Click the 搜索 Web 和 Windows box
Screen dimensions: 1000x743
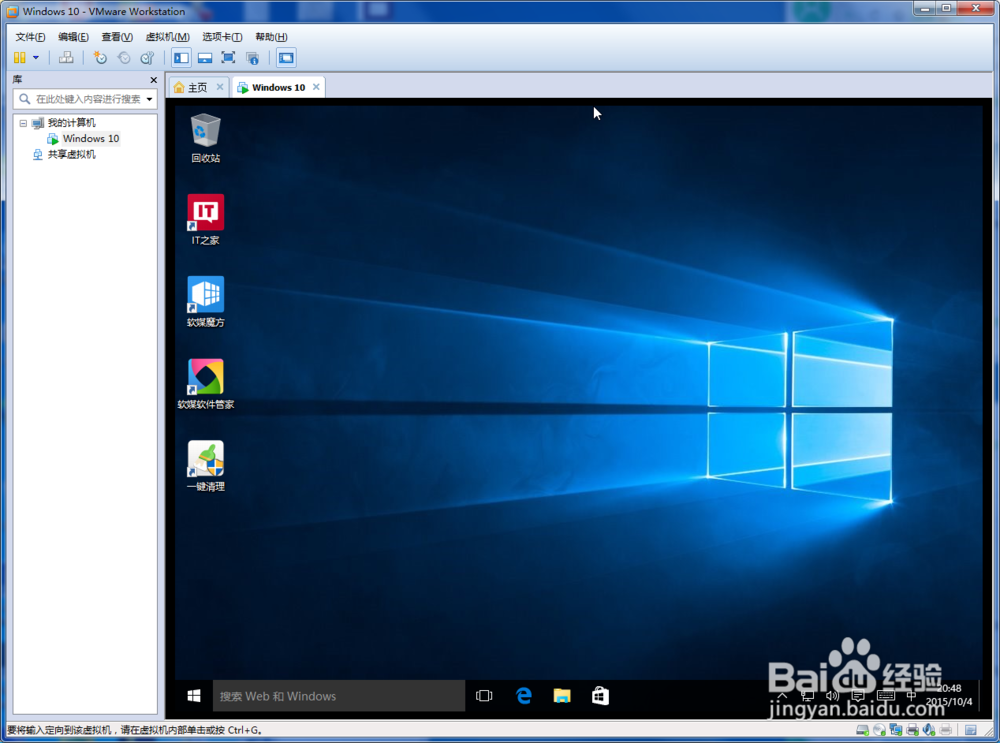pos(339,696)
